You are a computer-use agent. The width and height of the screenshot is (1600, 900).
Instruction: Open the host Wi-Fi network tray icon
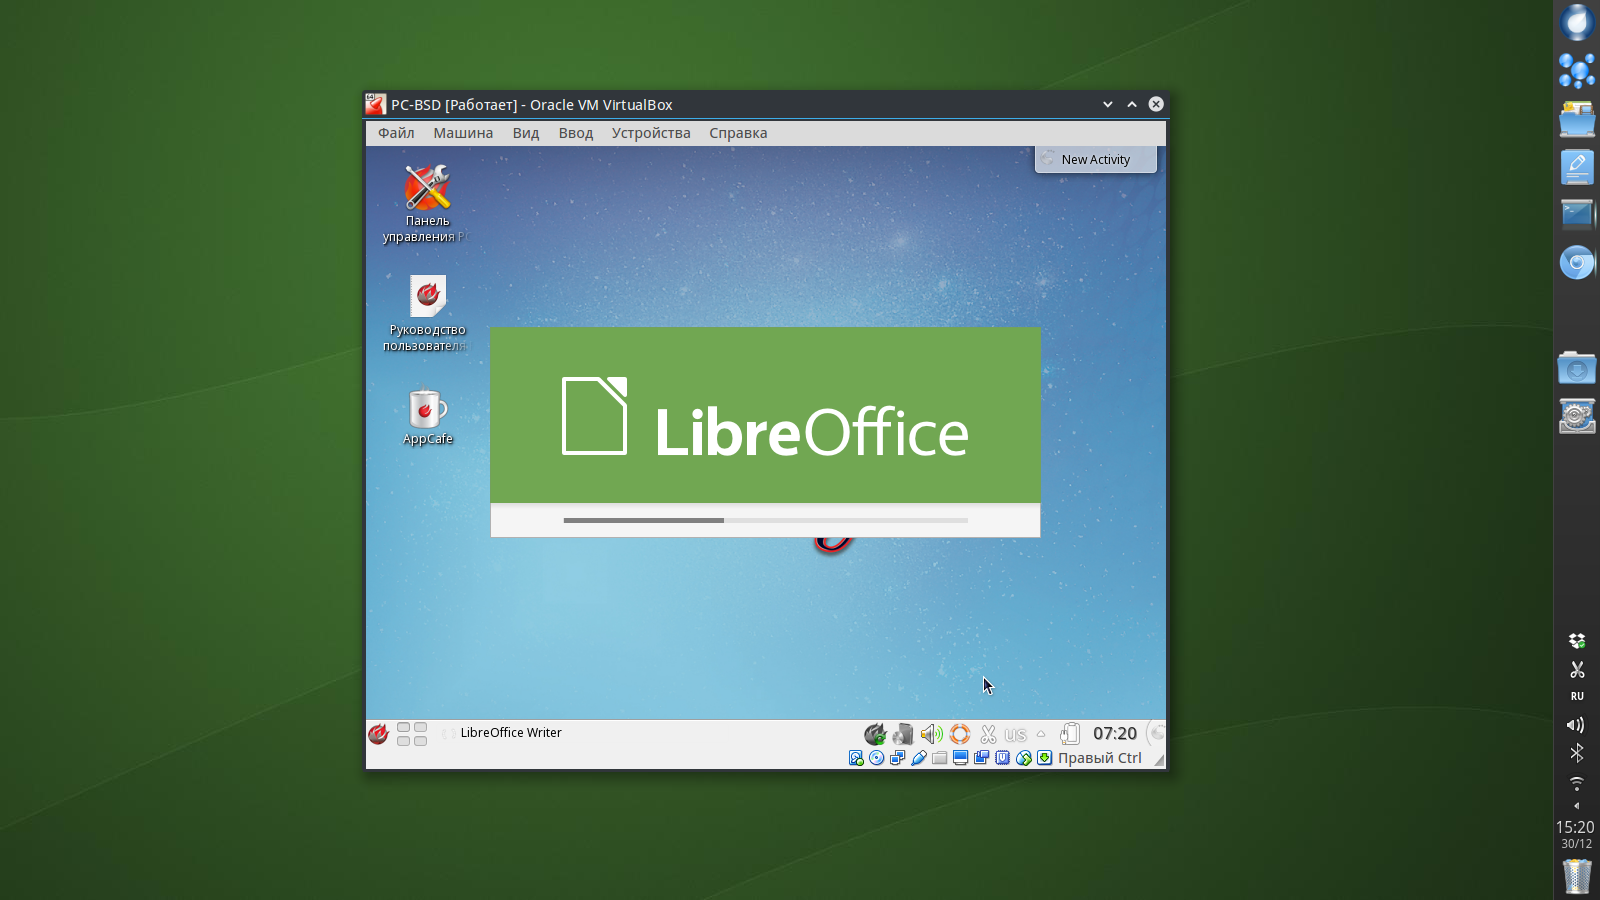tap(1577, 782)
